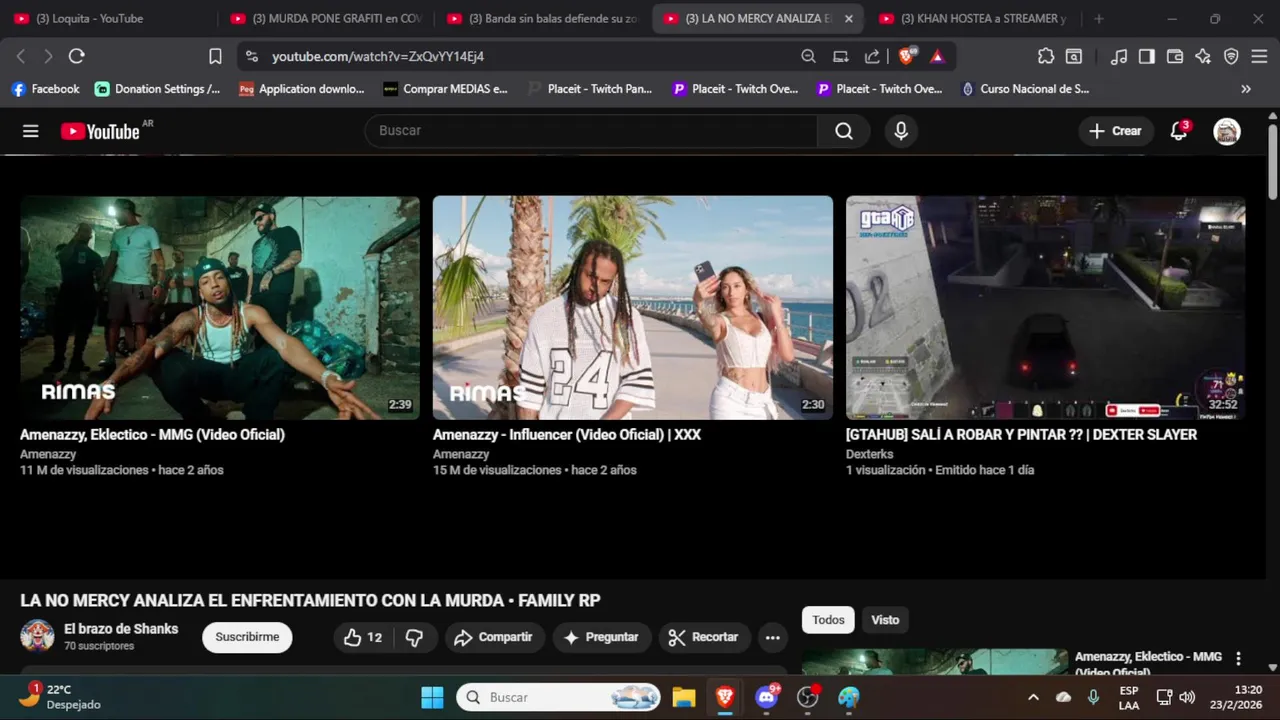Open the account avatar menu
The width and height of the screenshot is (1280, 720).
tap(1227, 131)
